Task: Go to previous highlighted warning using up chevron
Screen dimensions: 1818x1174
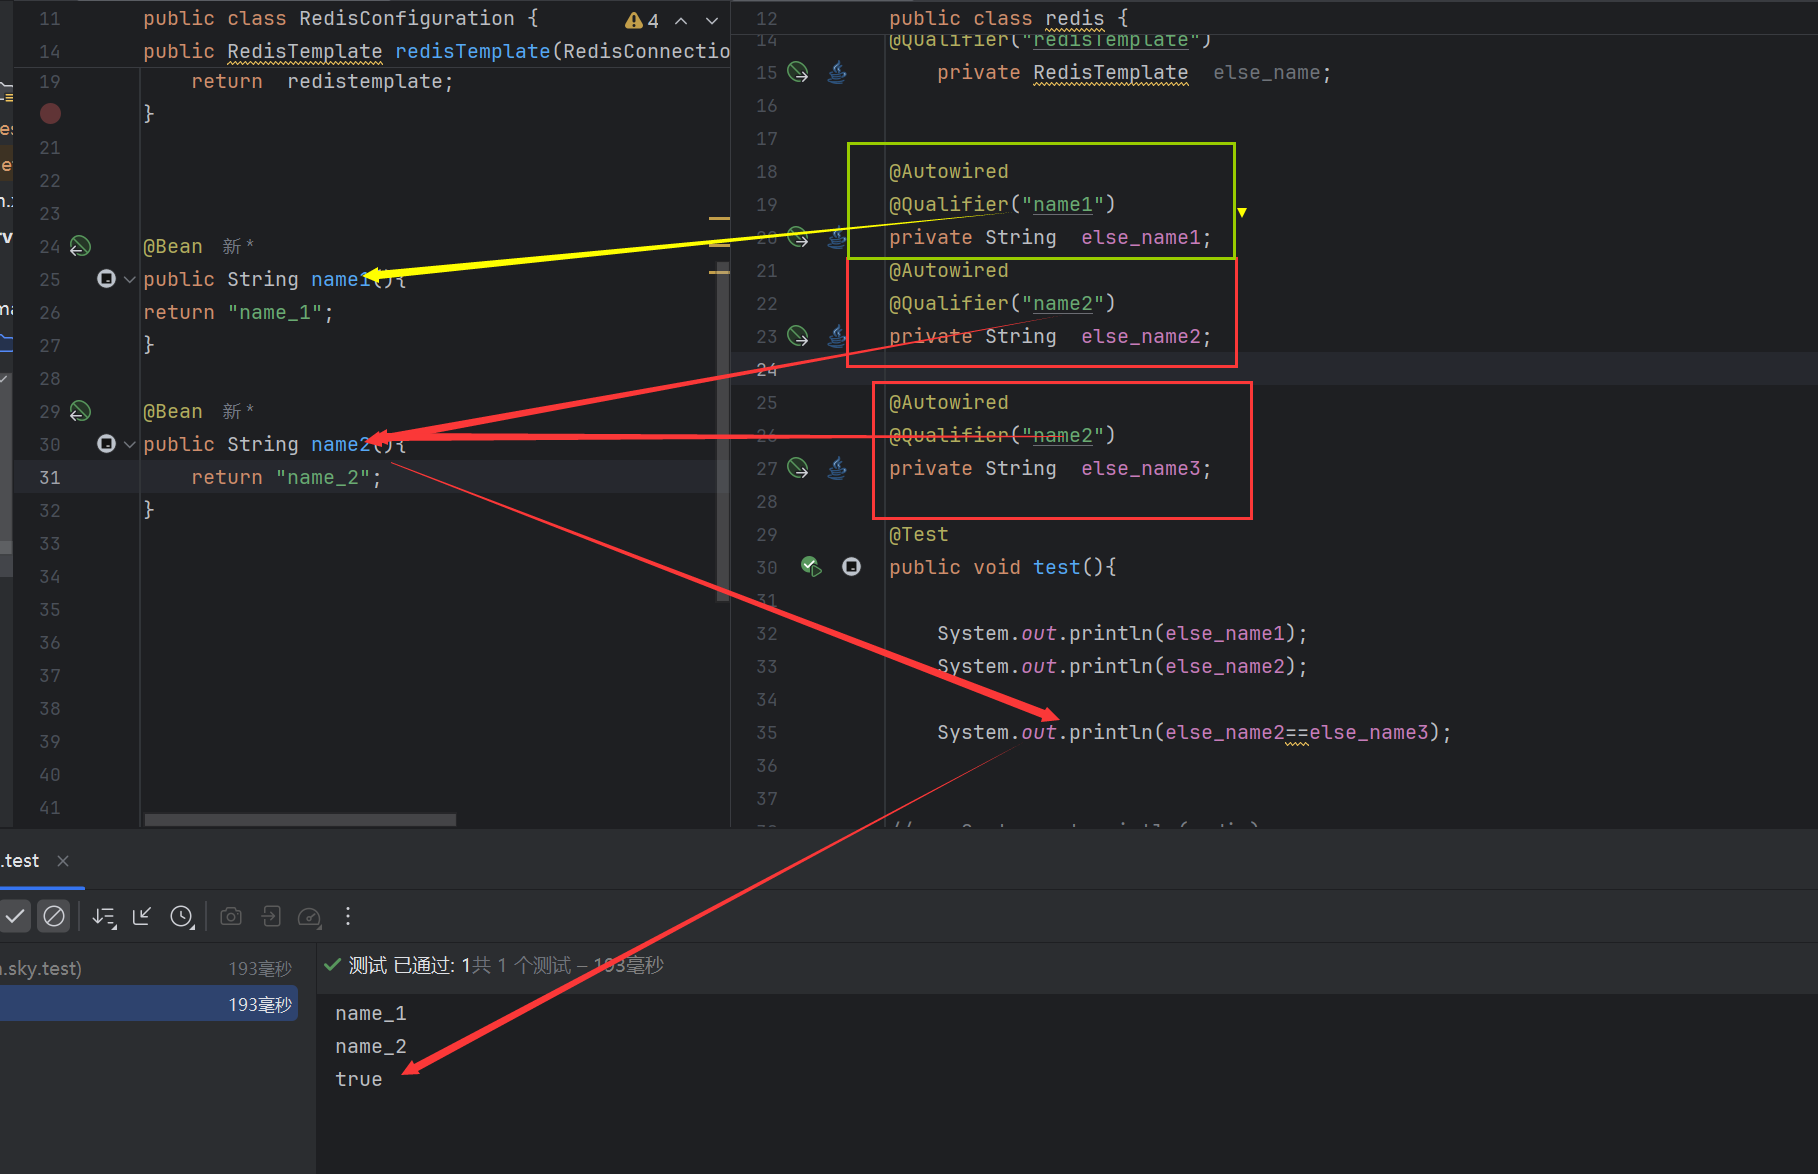Action: 681,20
